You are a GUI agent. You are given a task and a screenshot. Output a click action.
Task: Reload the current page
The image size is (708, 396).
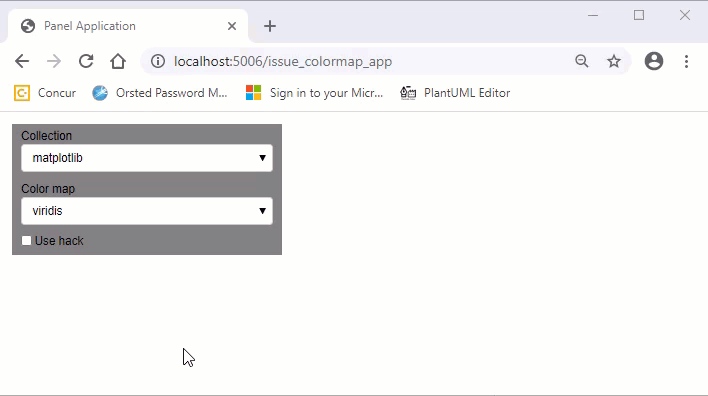pos(86,61)
